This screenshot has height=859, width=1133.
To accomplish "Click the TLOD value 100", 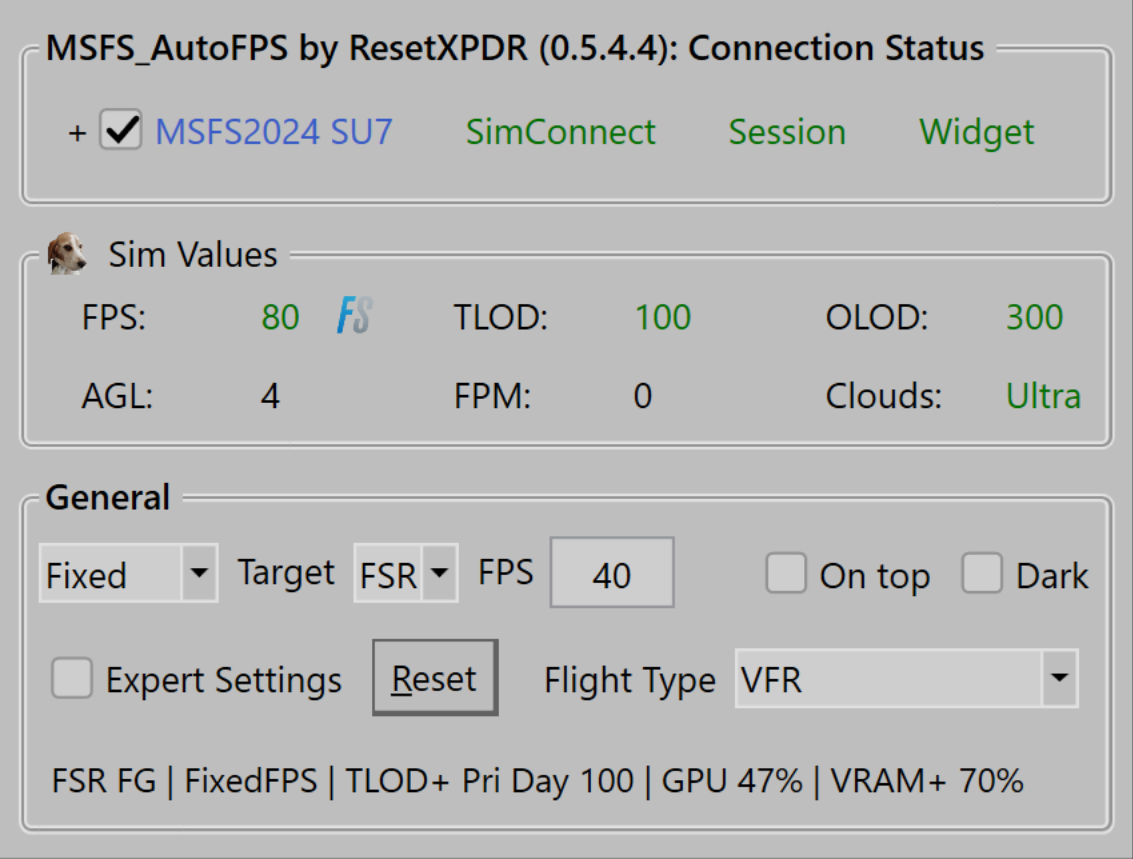I will [x=663, y=317].
